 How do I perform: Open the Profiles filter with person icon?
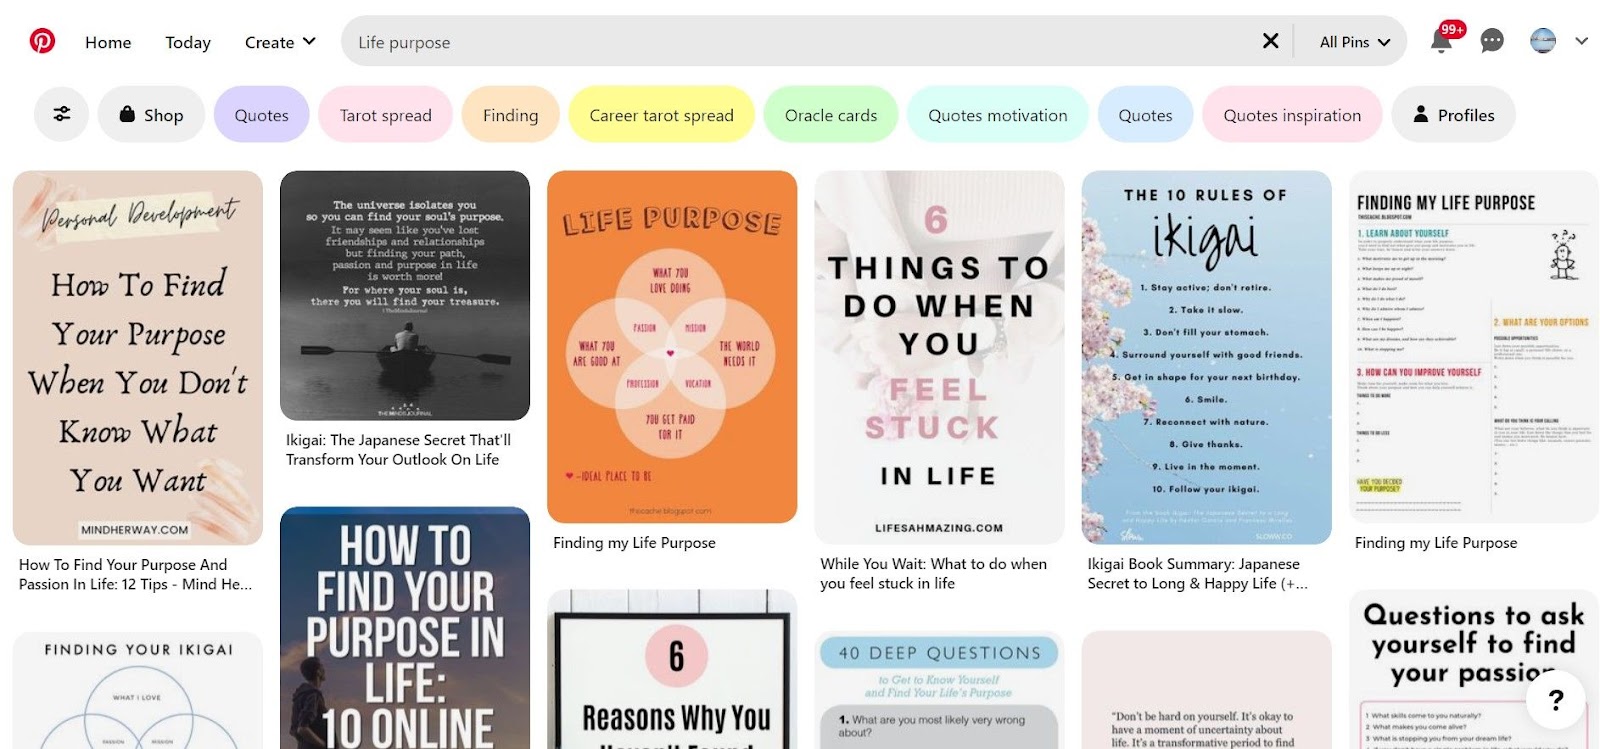1453,114
